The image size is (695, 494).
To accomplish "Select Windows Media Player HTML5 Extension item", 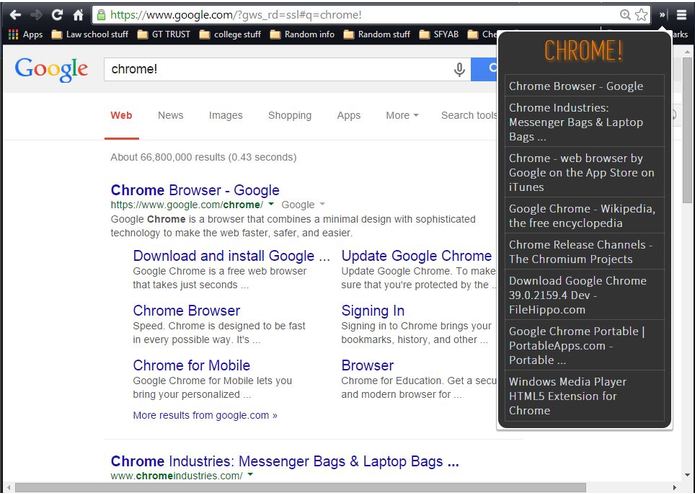I will point(584,396).
